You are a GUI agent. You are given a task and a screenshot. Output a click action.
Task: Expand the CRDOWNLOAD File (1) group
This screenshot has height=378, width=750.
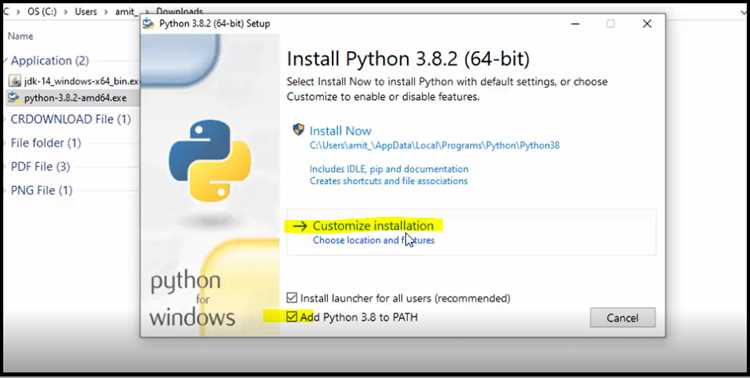(6, 119)
